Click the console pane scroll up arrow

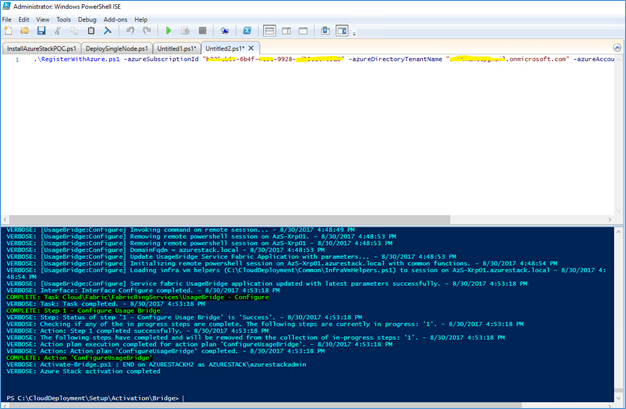tap(619, 231)
